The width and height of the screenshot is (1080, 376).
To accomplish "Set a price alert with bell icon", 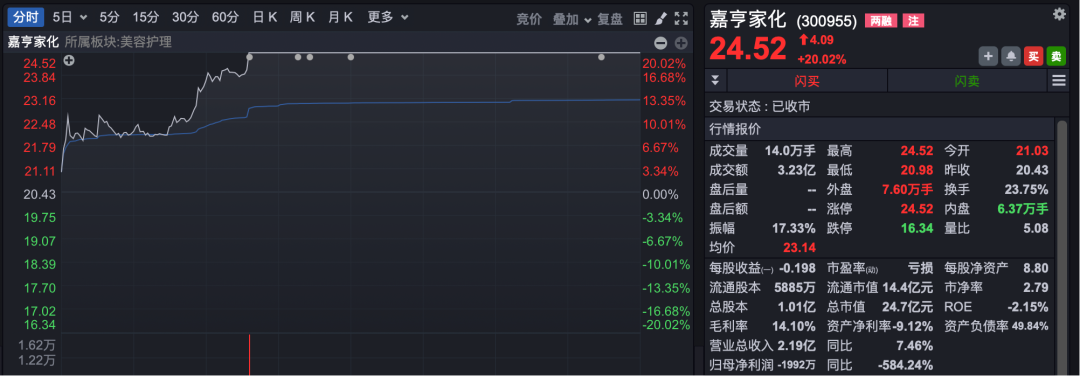I will pyautogui.click(x=1011, y=56).
